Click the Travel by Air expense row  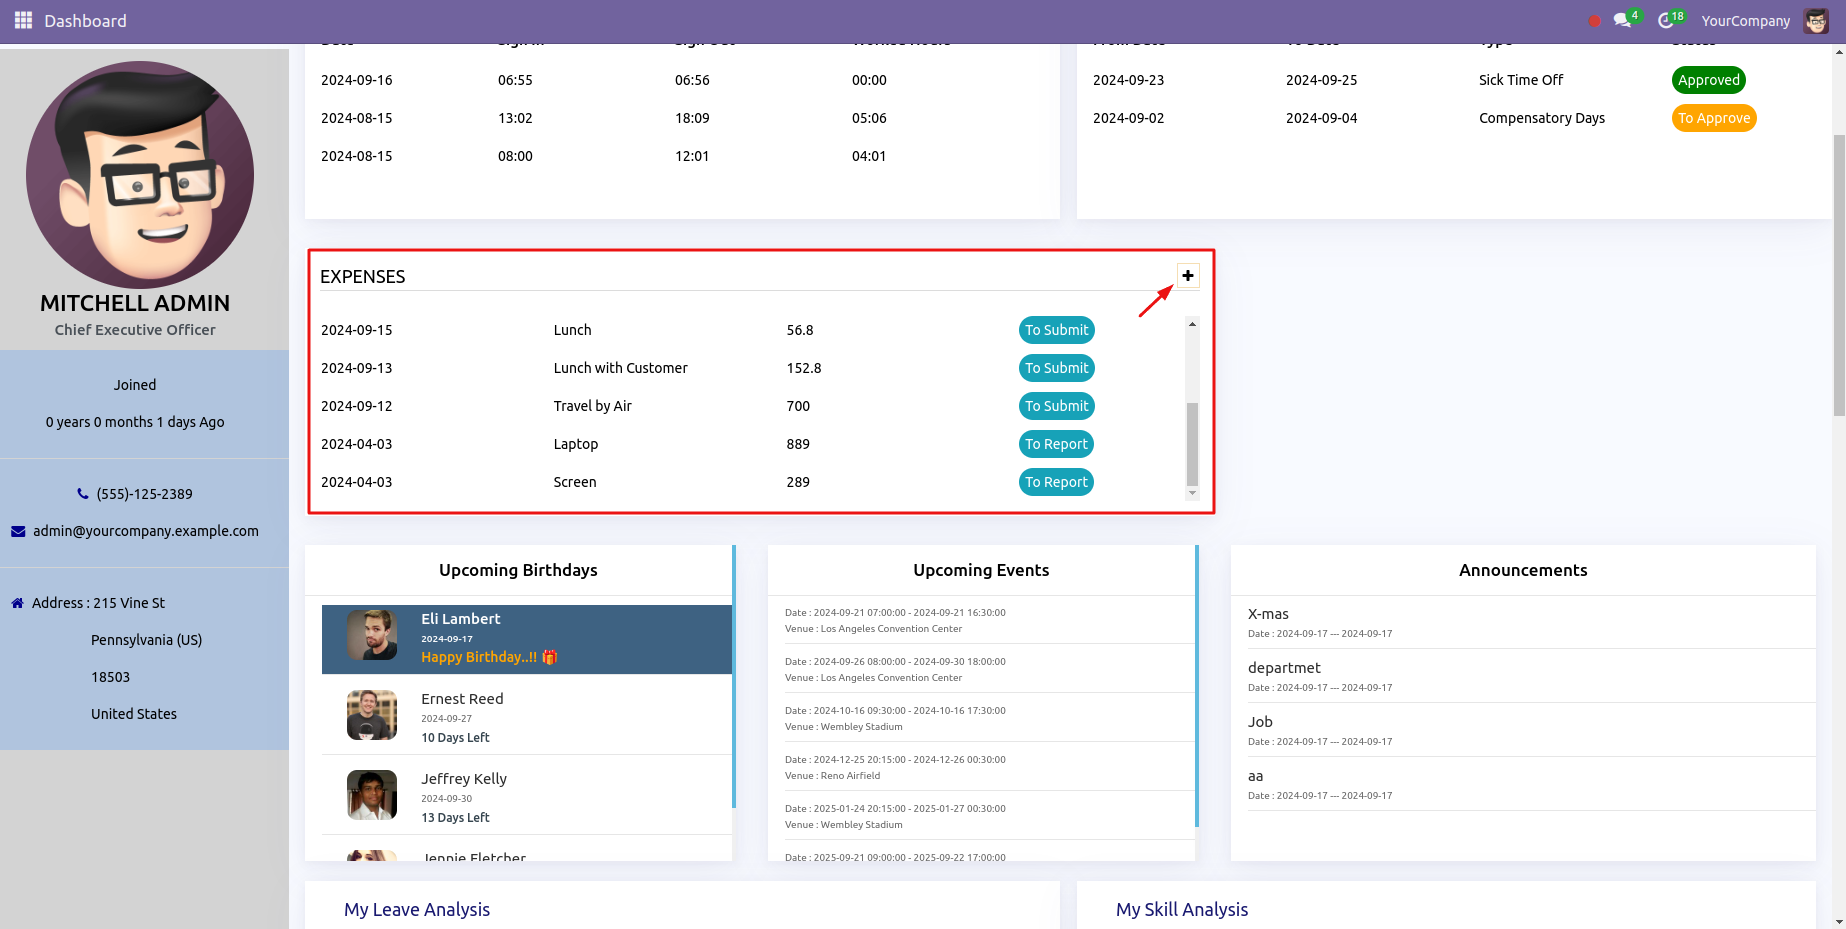(x=592, y=406)
